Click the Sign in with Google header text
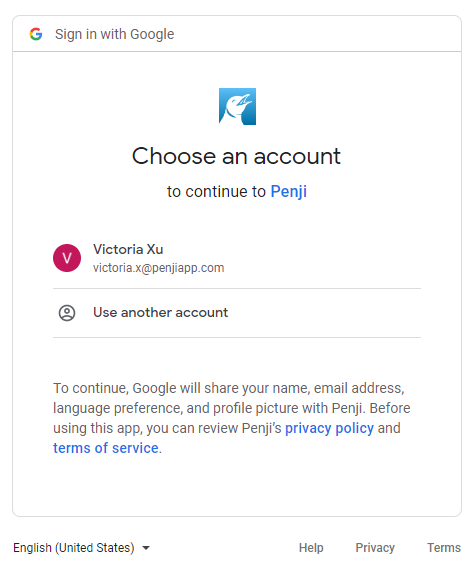 coord(114,34)
